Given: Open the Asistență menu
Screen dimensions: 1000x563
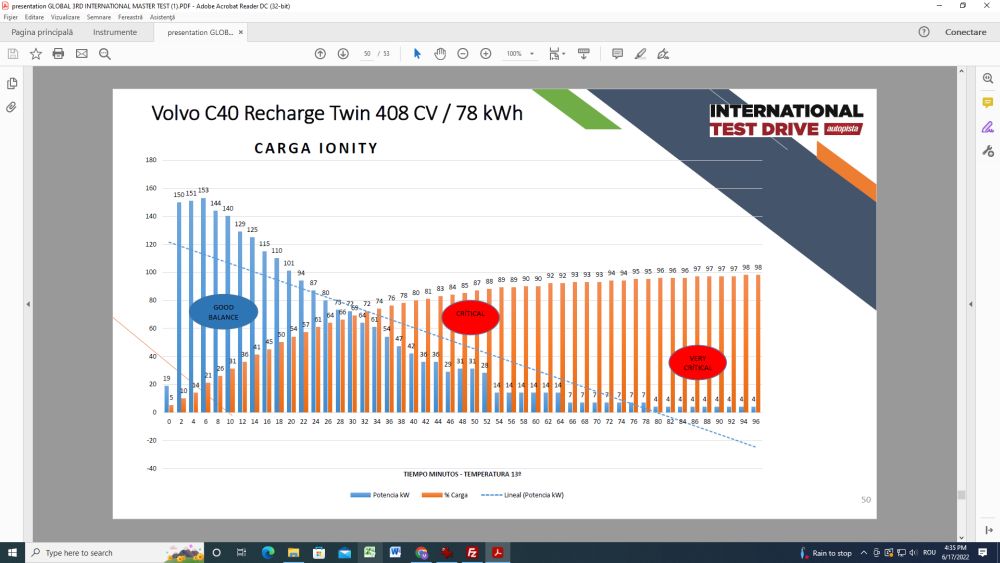Looking at the screenshot, I should point(163,17).
